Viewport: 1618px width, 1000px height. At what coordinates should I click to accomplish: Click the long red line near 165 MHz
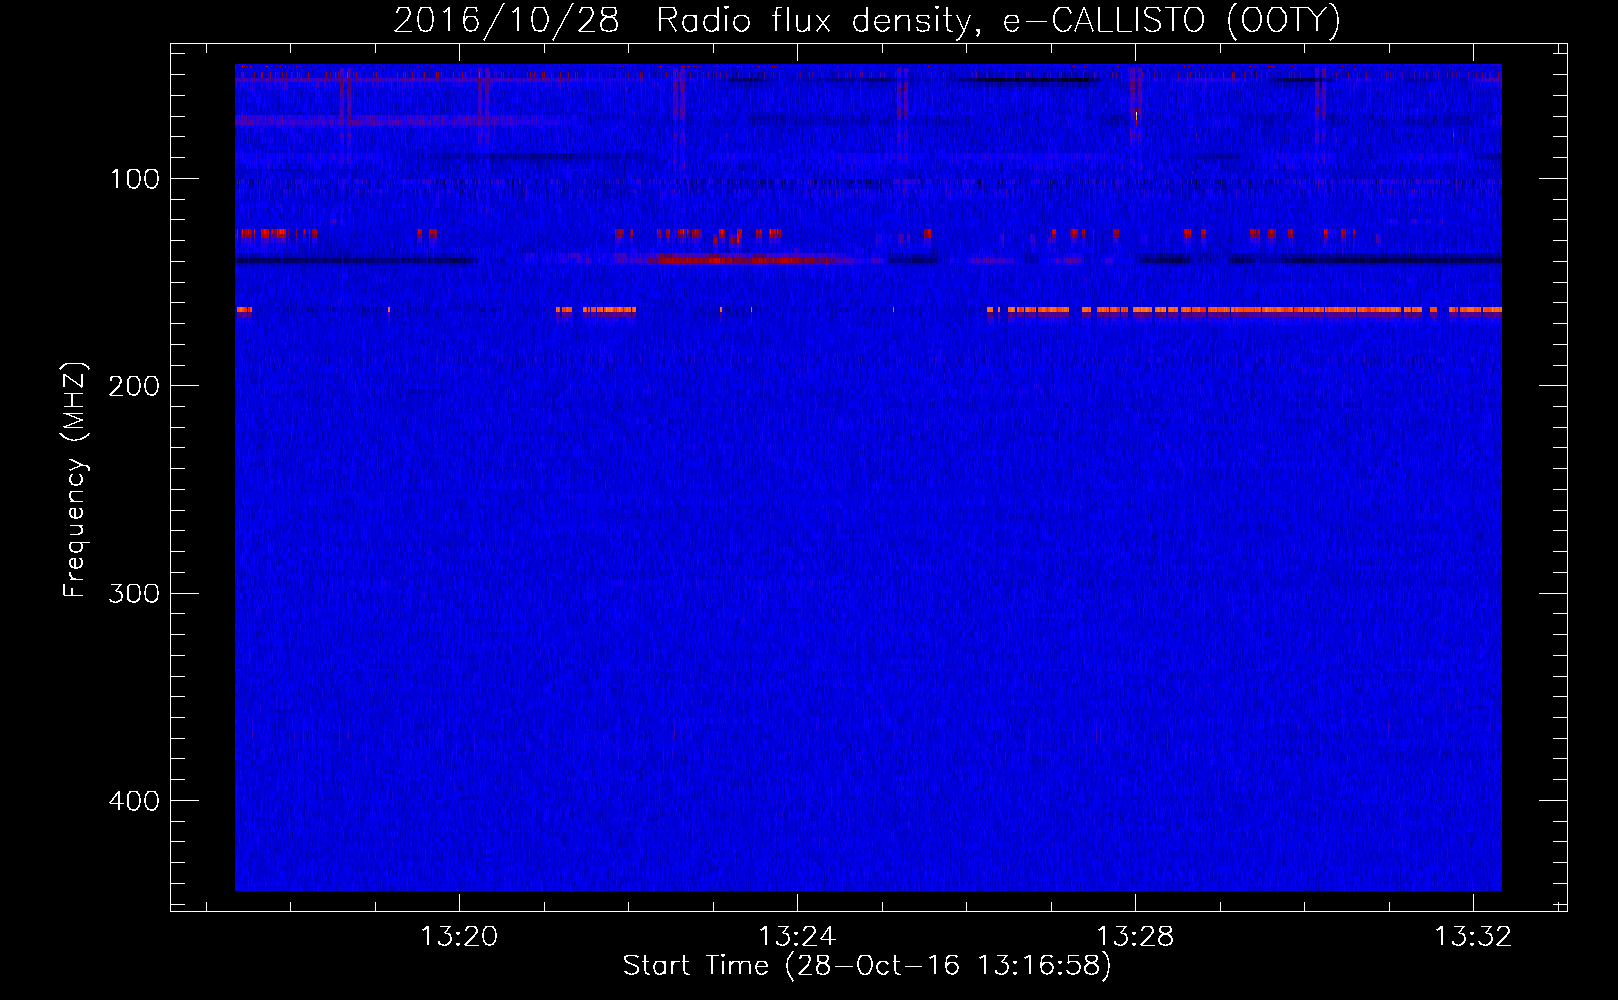1244,310
